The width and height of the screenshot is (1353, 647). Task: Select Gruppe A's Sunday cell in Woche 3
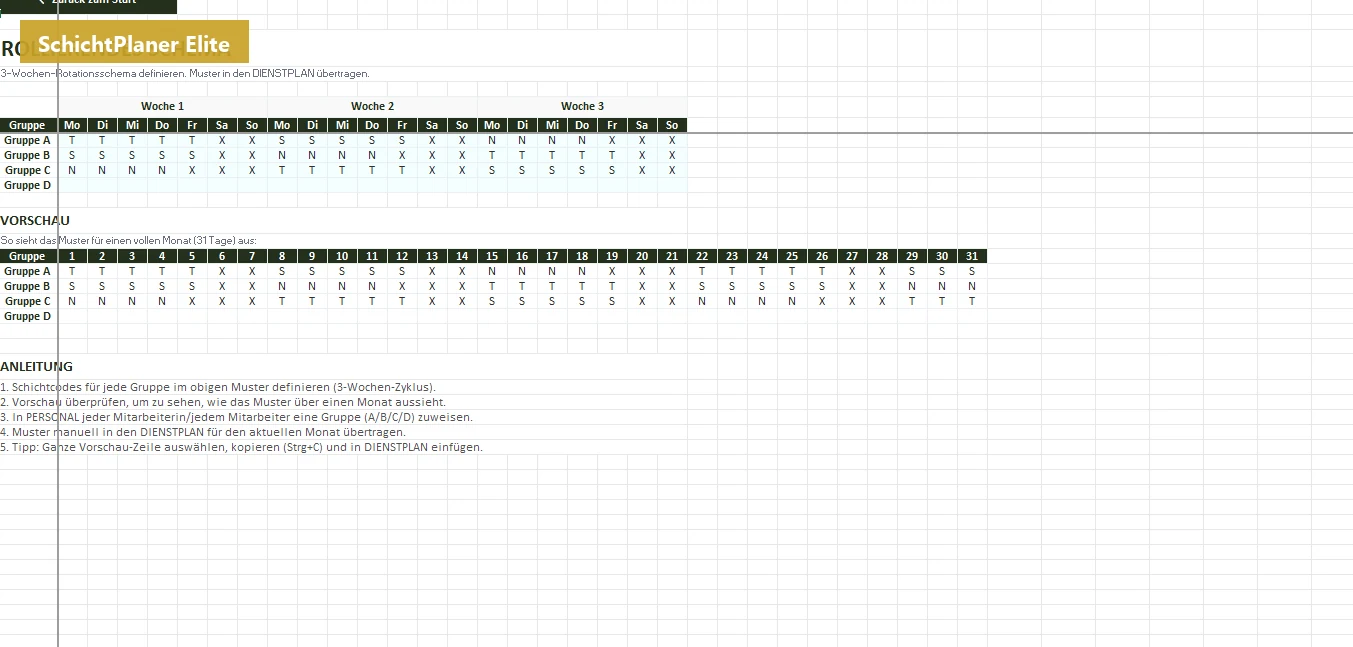(x=672, y=140)
